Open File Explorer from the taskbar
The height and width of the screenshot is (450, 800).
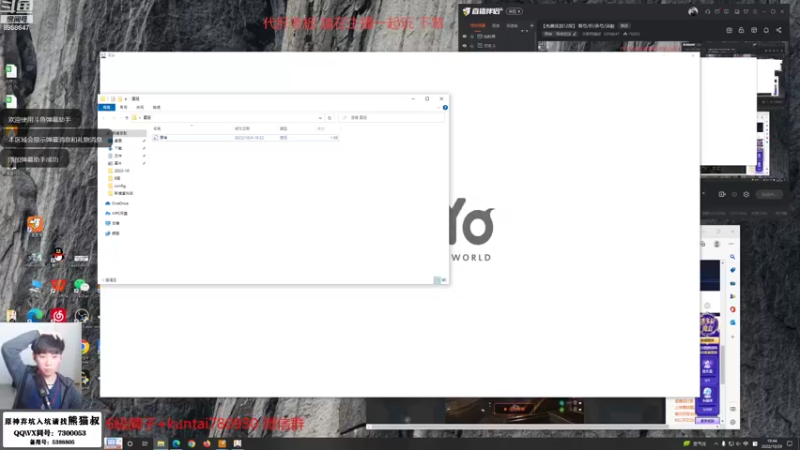pos(161,443)
